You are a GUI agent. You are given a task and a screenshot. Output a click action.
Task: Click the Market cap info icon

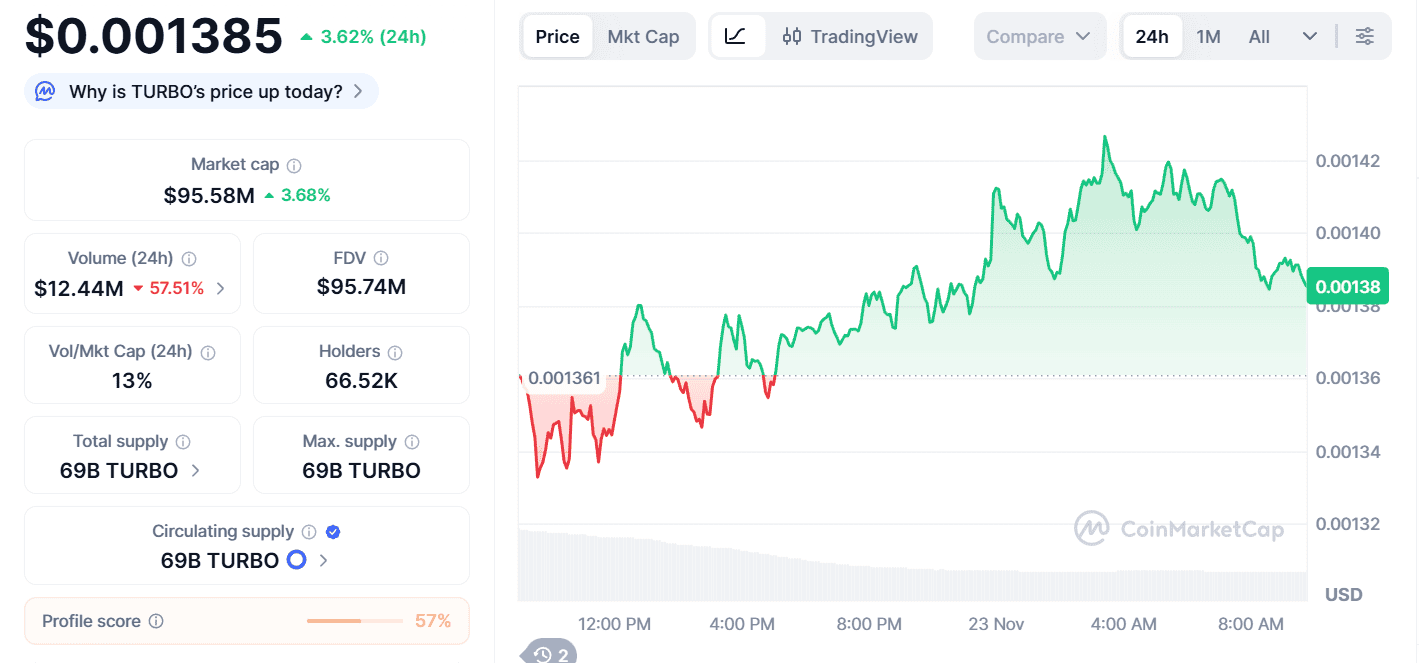coord(294,165)
